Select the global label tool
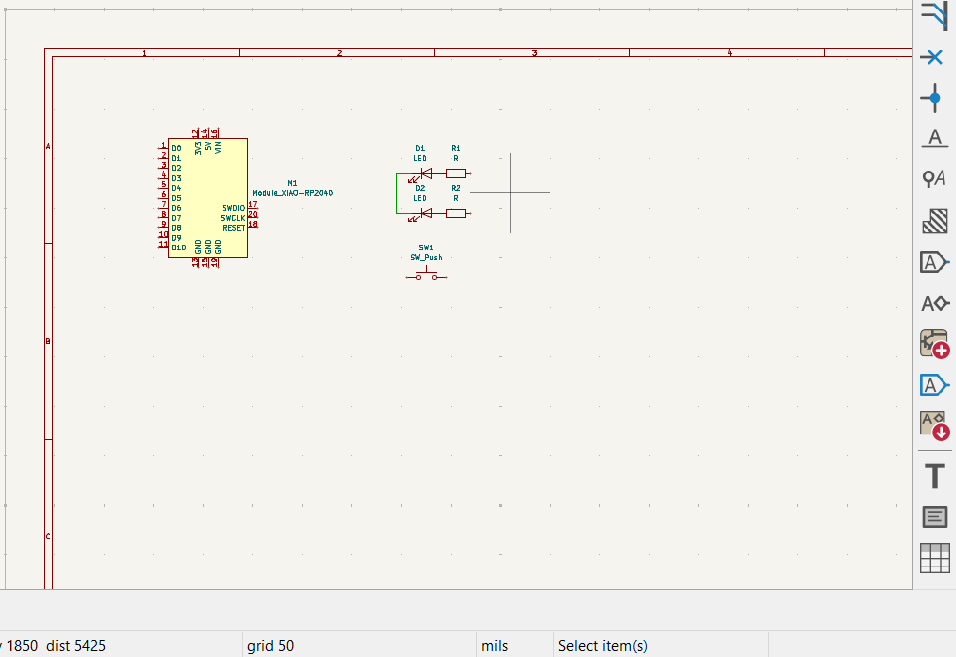Viewport: 956px width, 657px height. (934, 262)
